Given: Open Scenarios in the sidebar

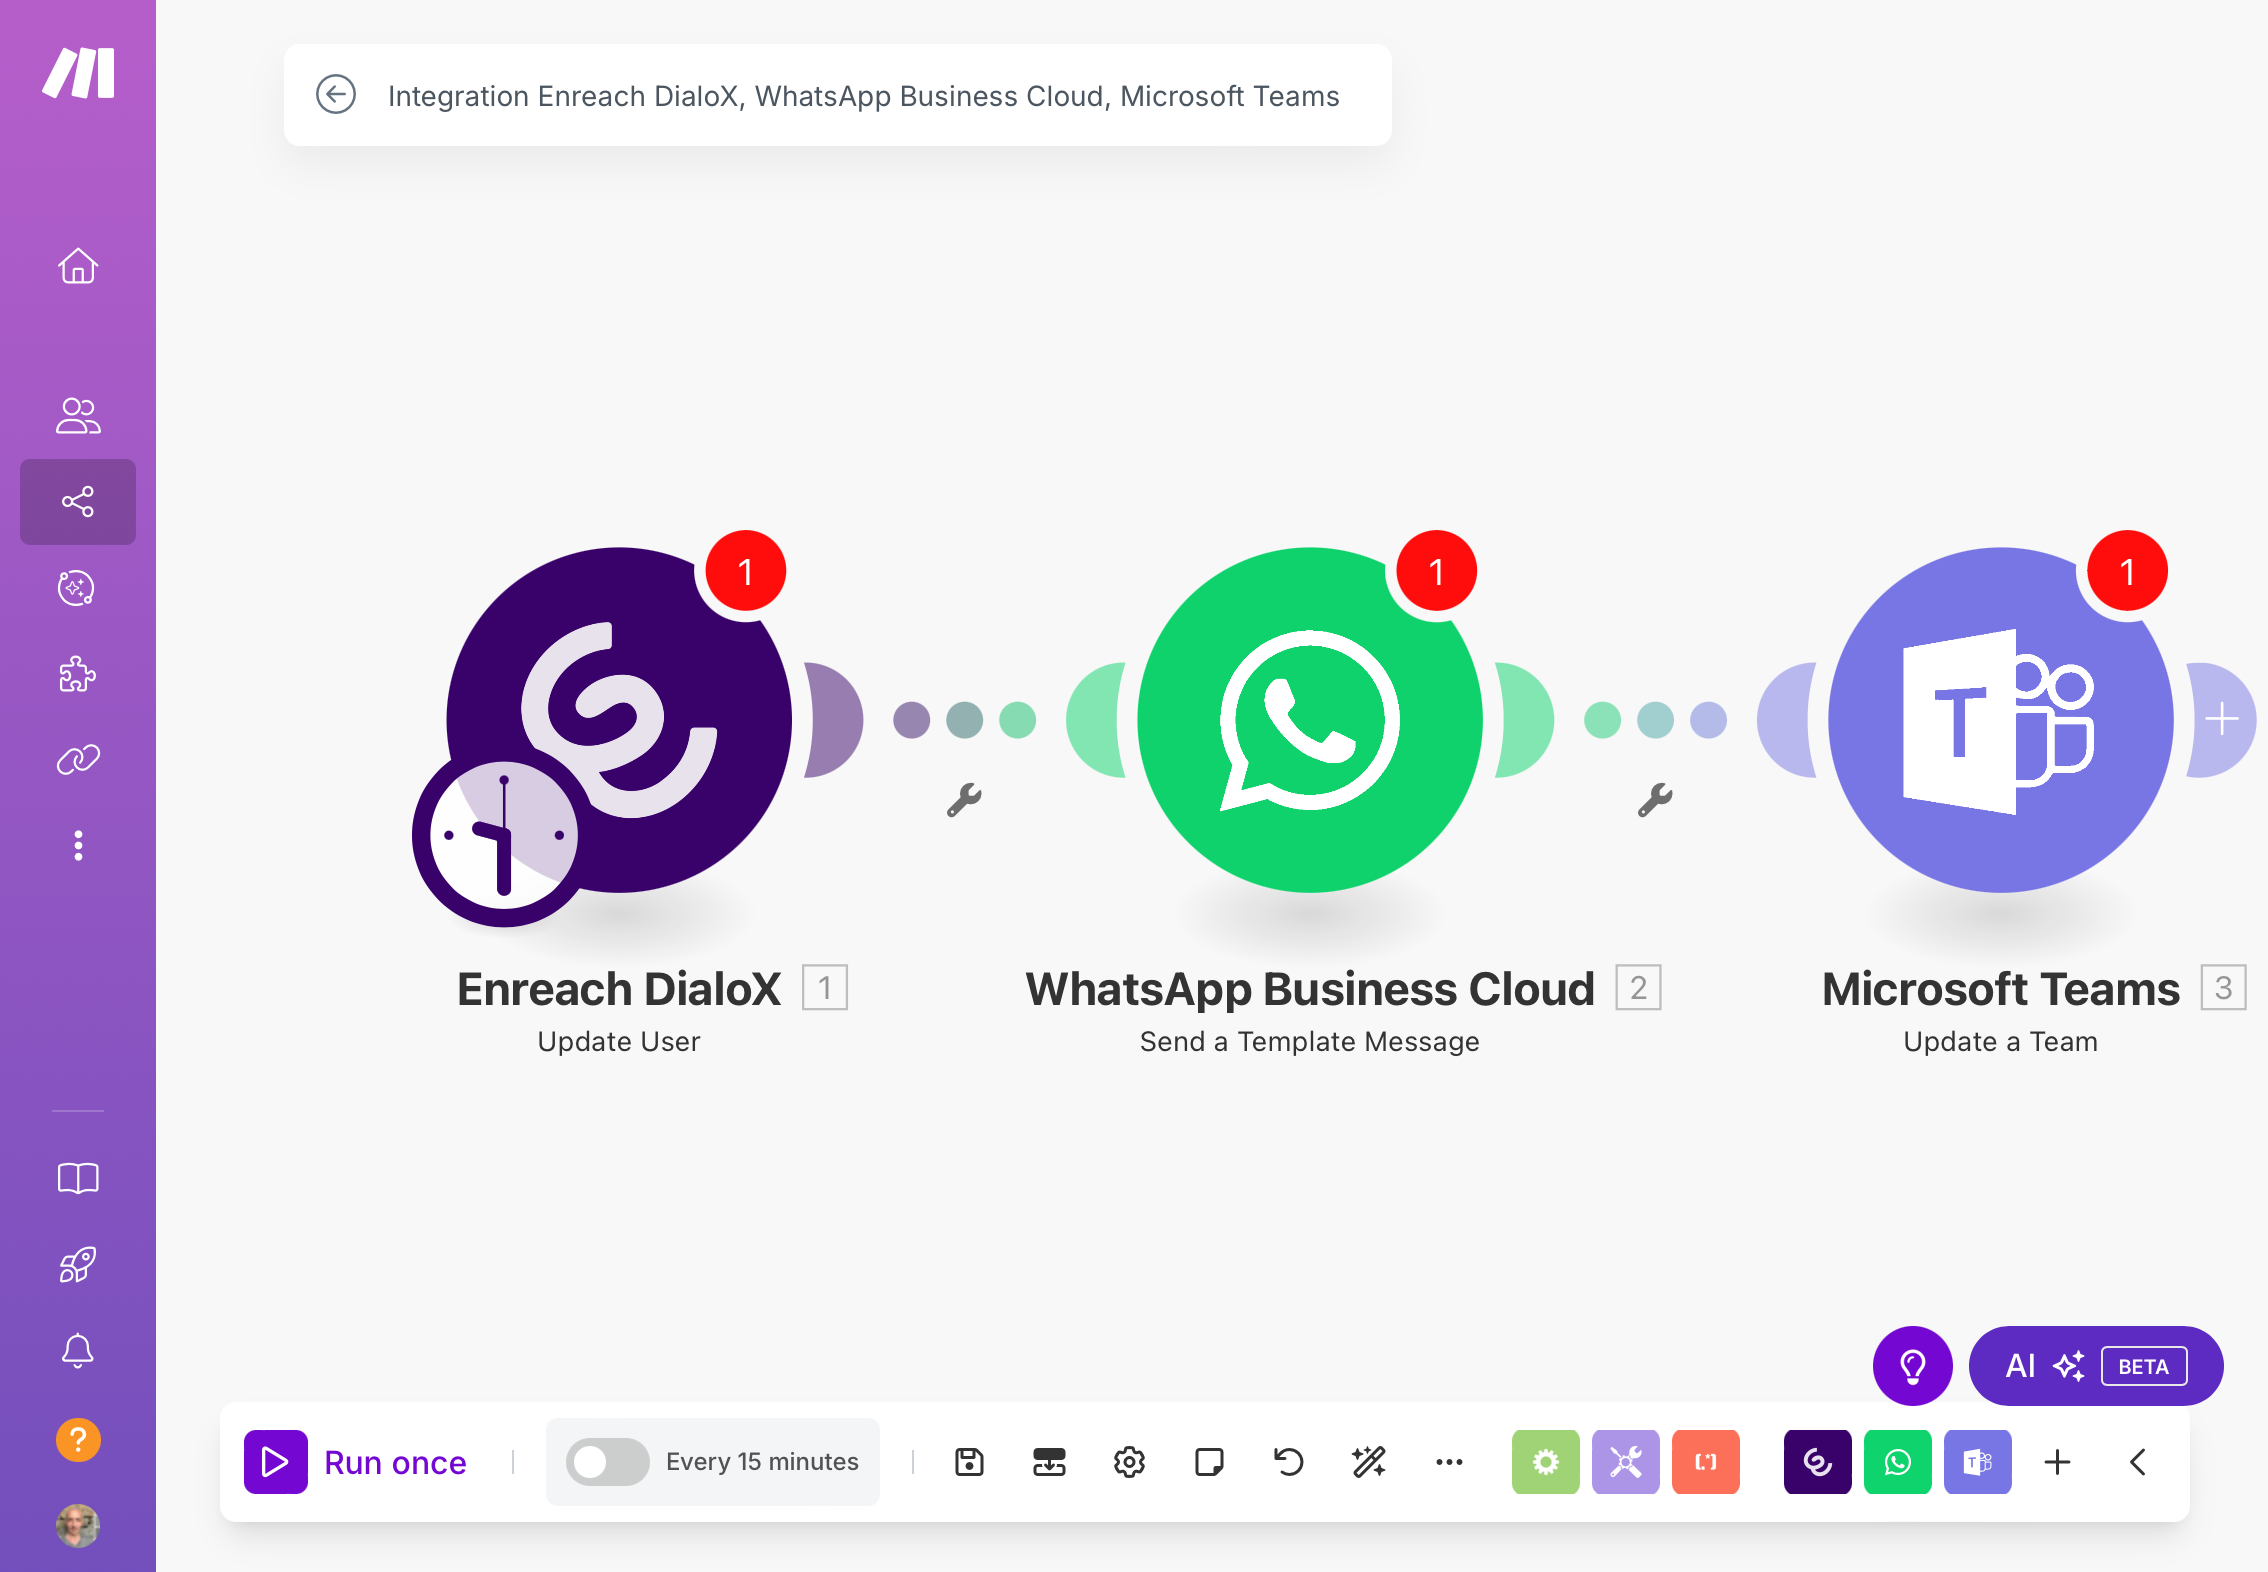Looking at the screenshot, I should coord(78,501).
